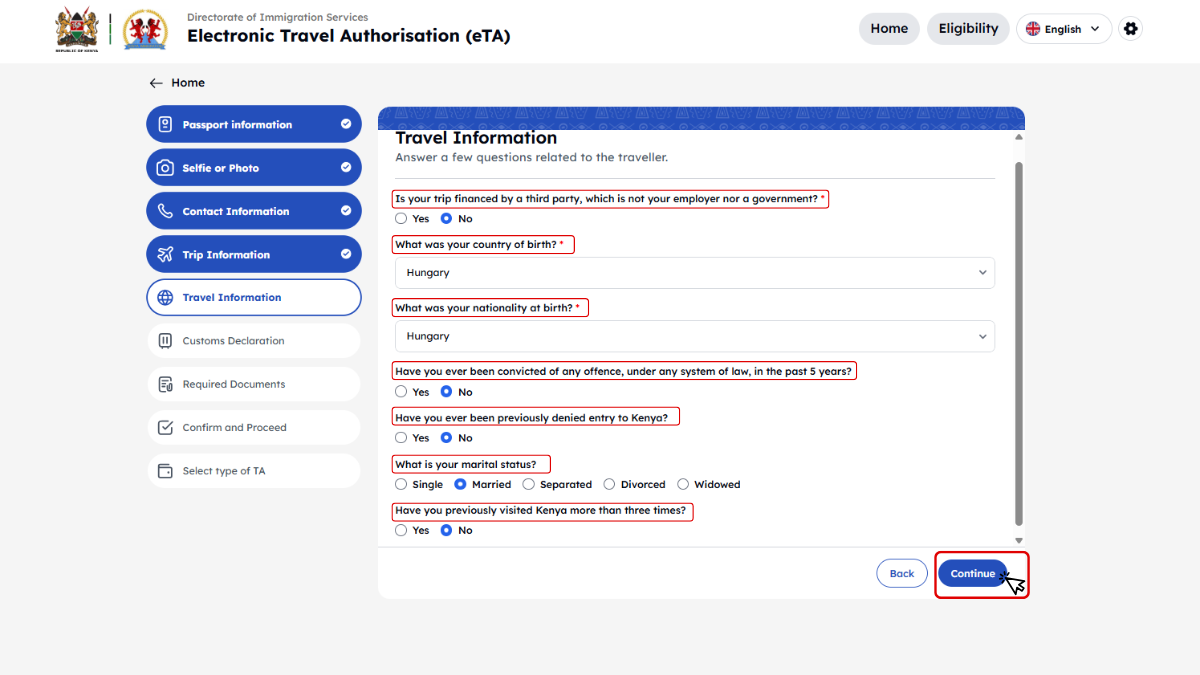
Task: Click the back arrow beside Home
Action: 156,83
